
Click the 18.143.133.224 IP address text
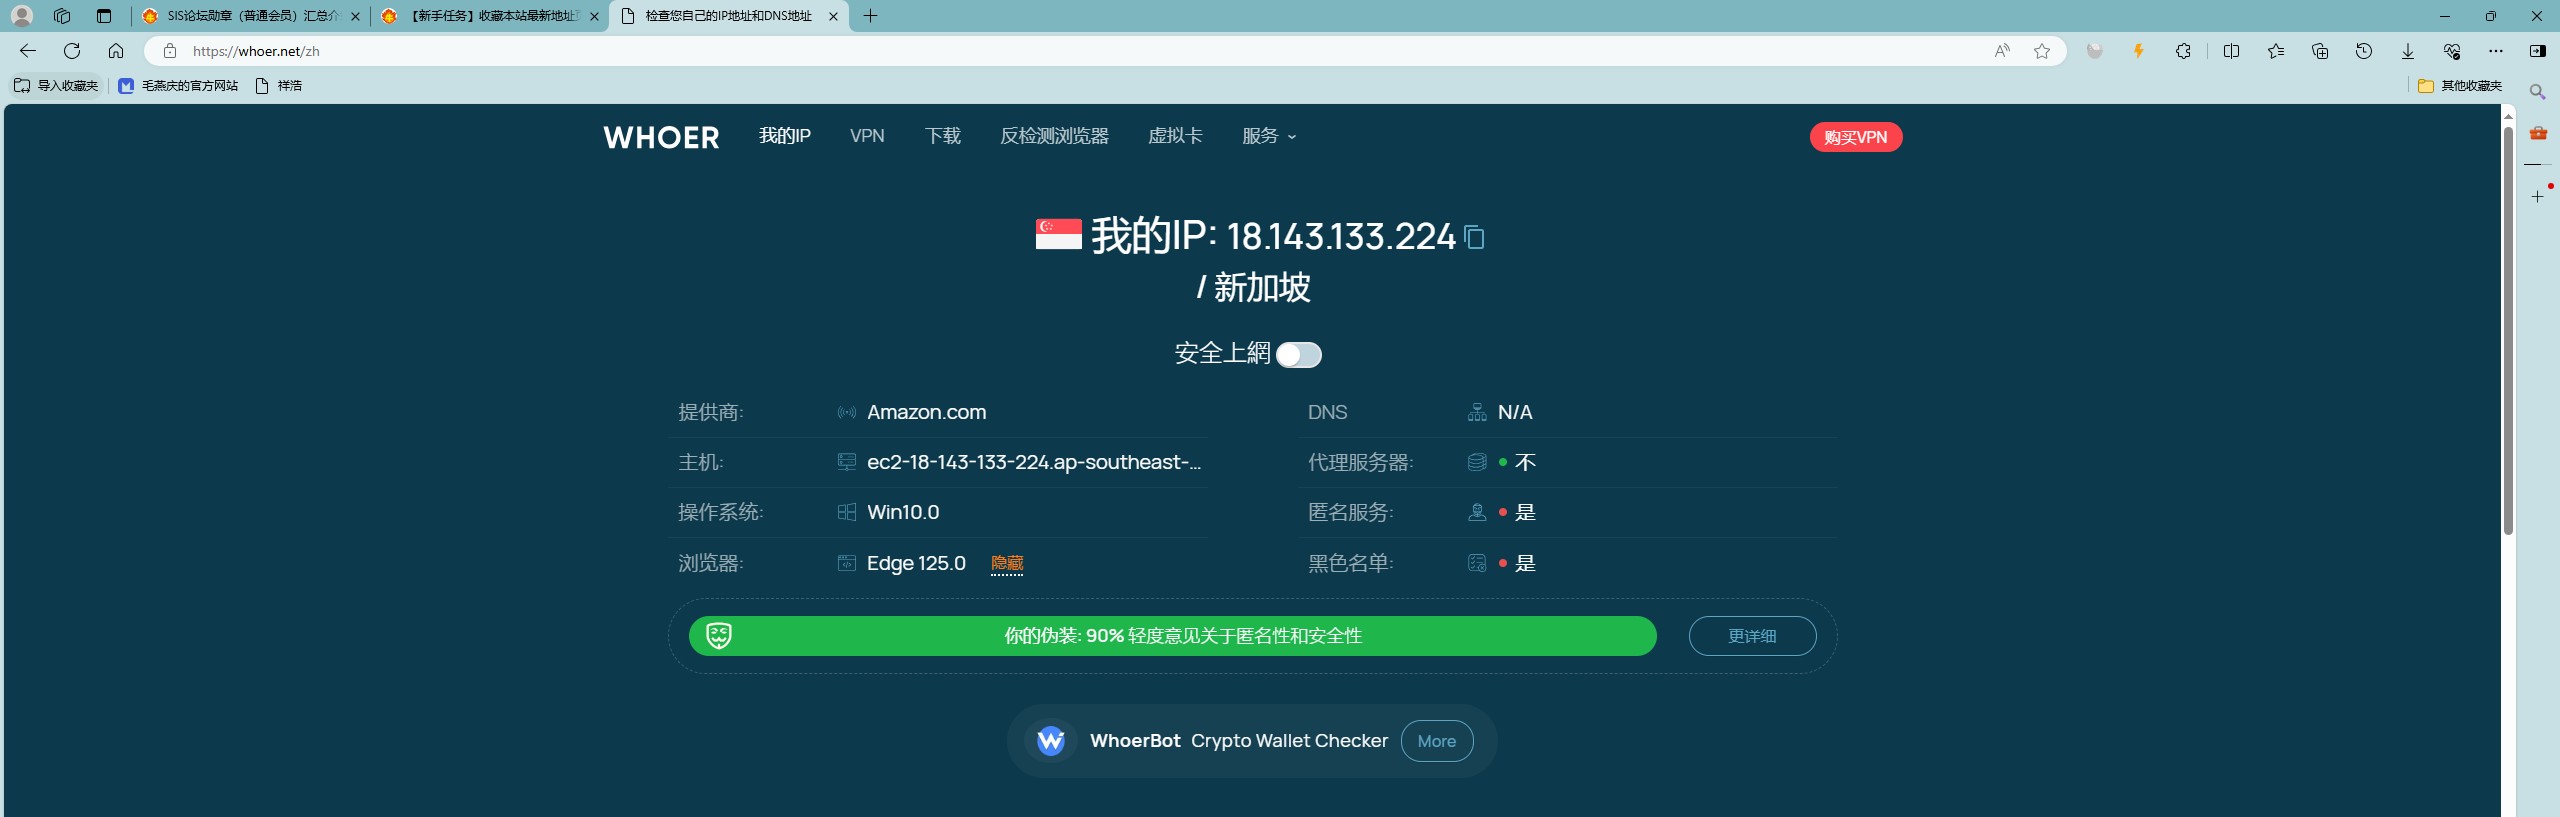(1341, 237)
